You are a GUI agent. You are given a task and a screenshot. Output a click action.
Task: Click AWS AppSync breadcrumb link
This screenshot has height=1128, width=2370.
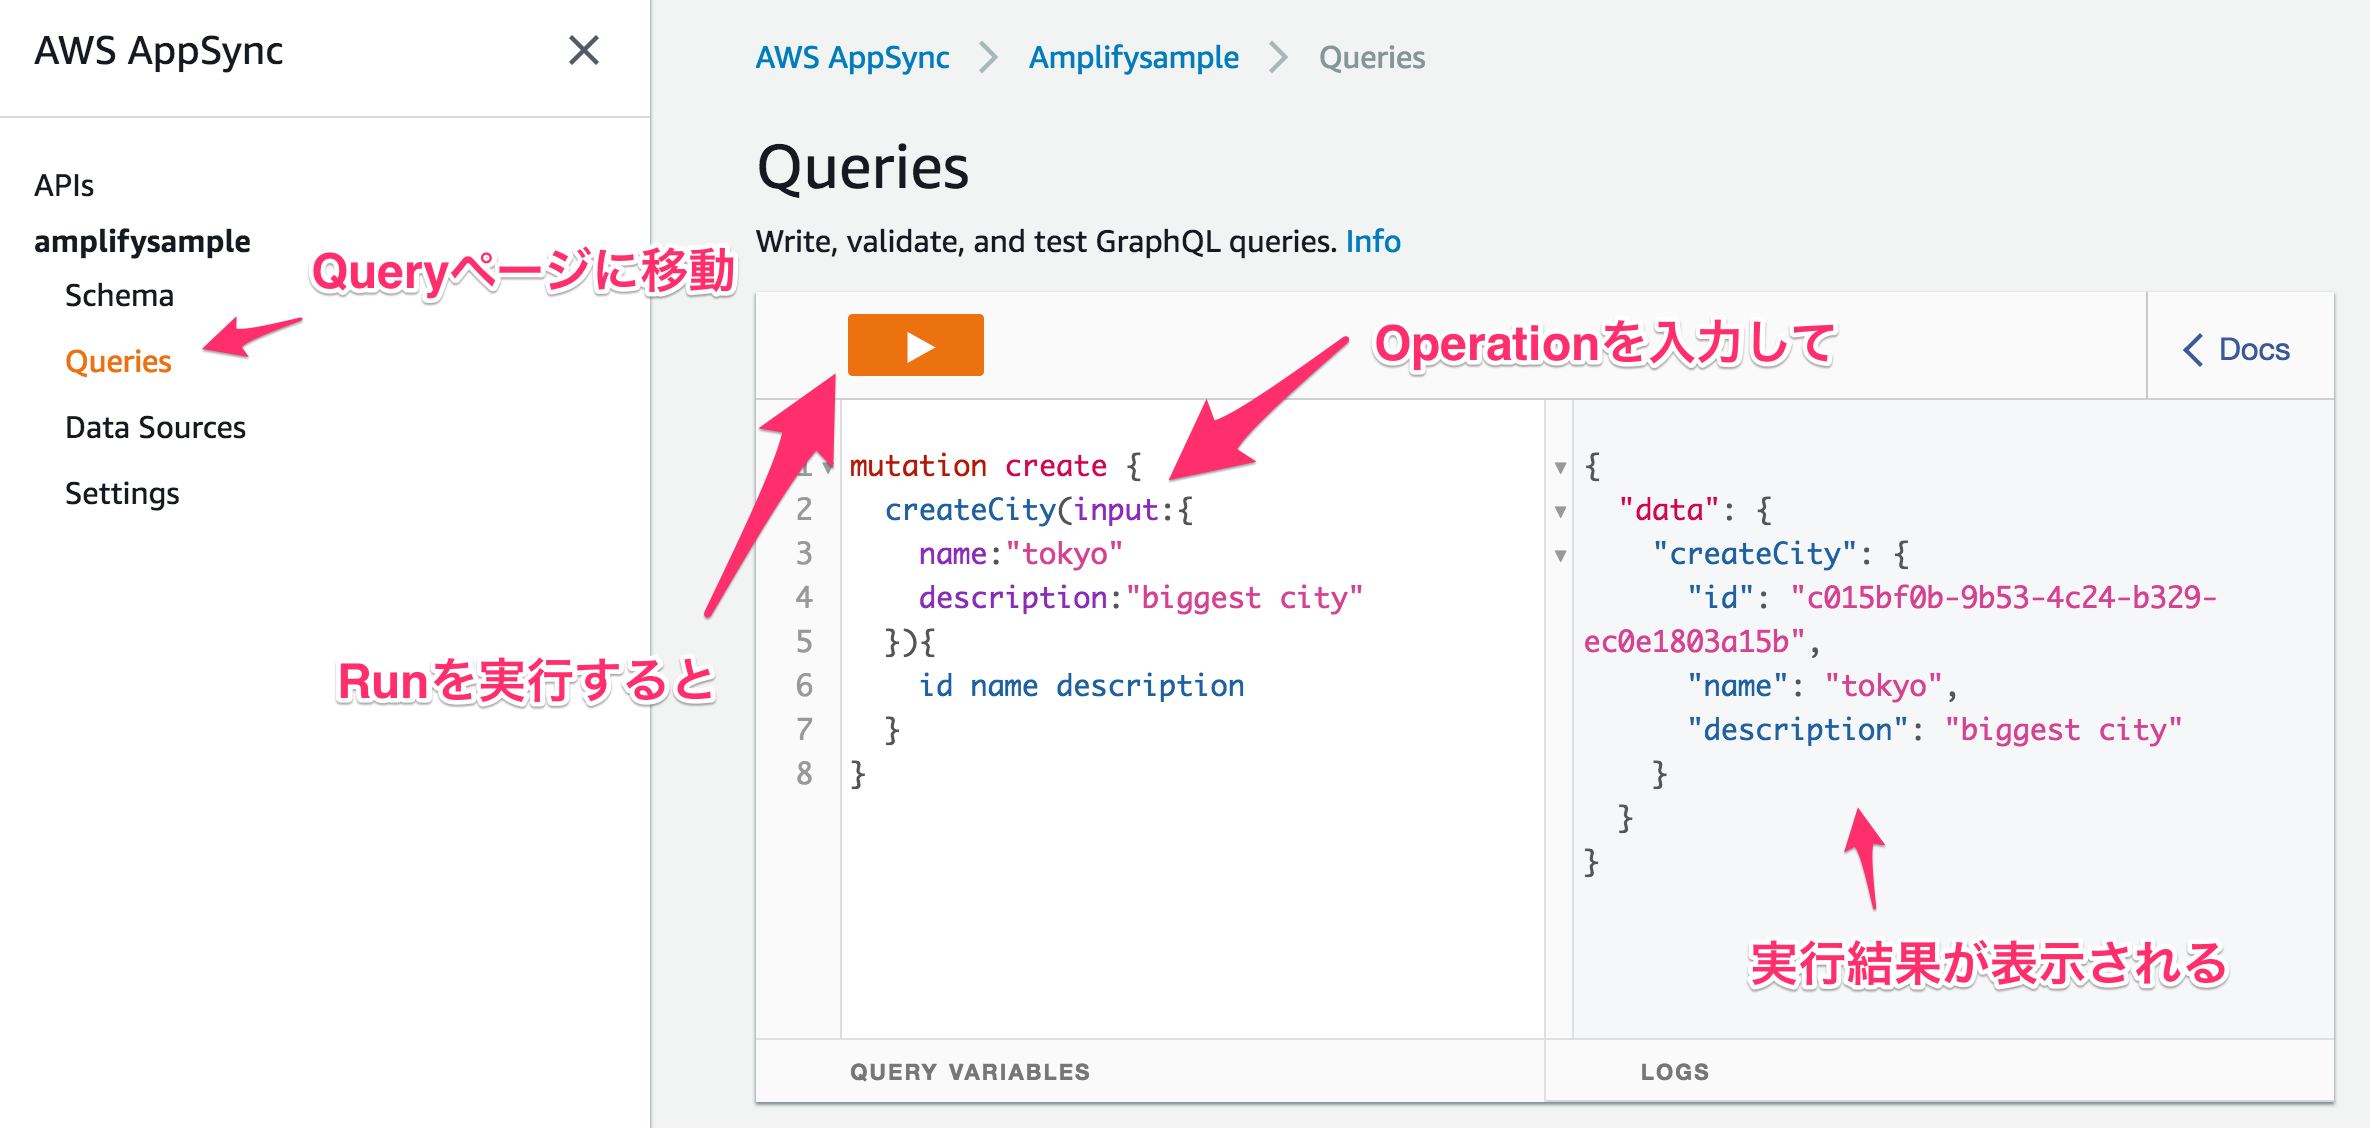coord(852,58)
